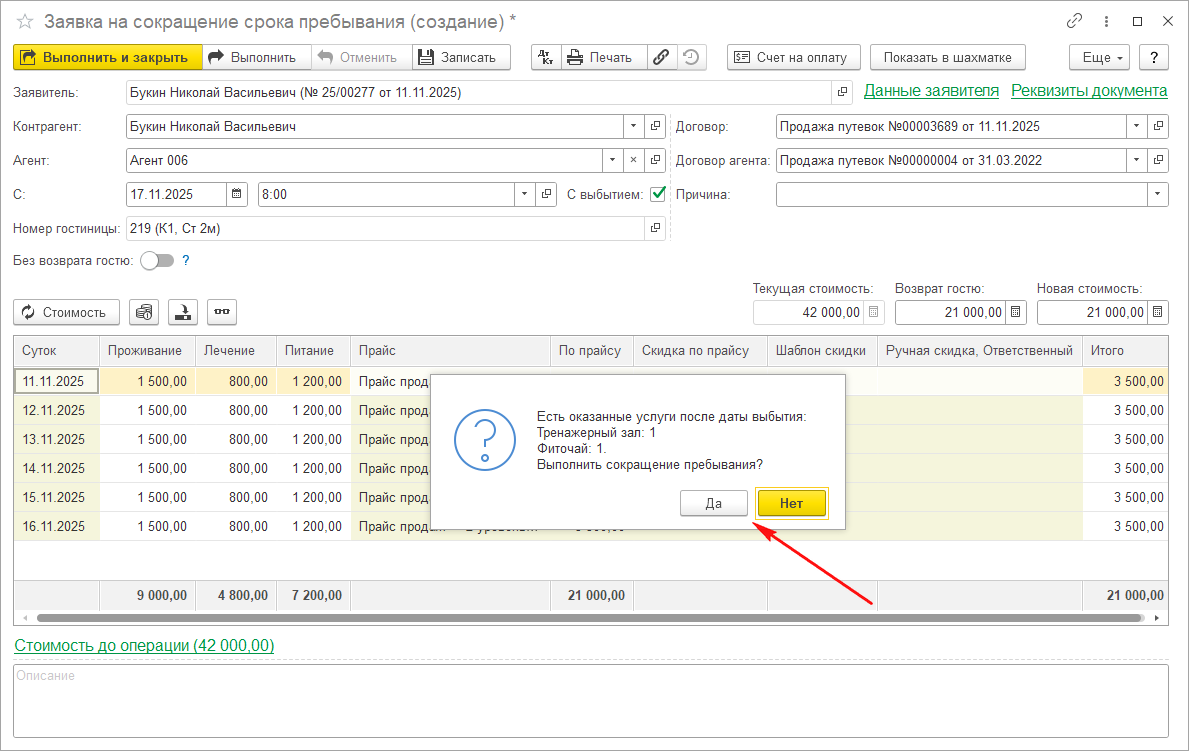The image size is (1189, 751).
Task: Open the Еще menu
Action: coord(1099,57)
